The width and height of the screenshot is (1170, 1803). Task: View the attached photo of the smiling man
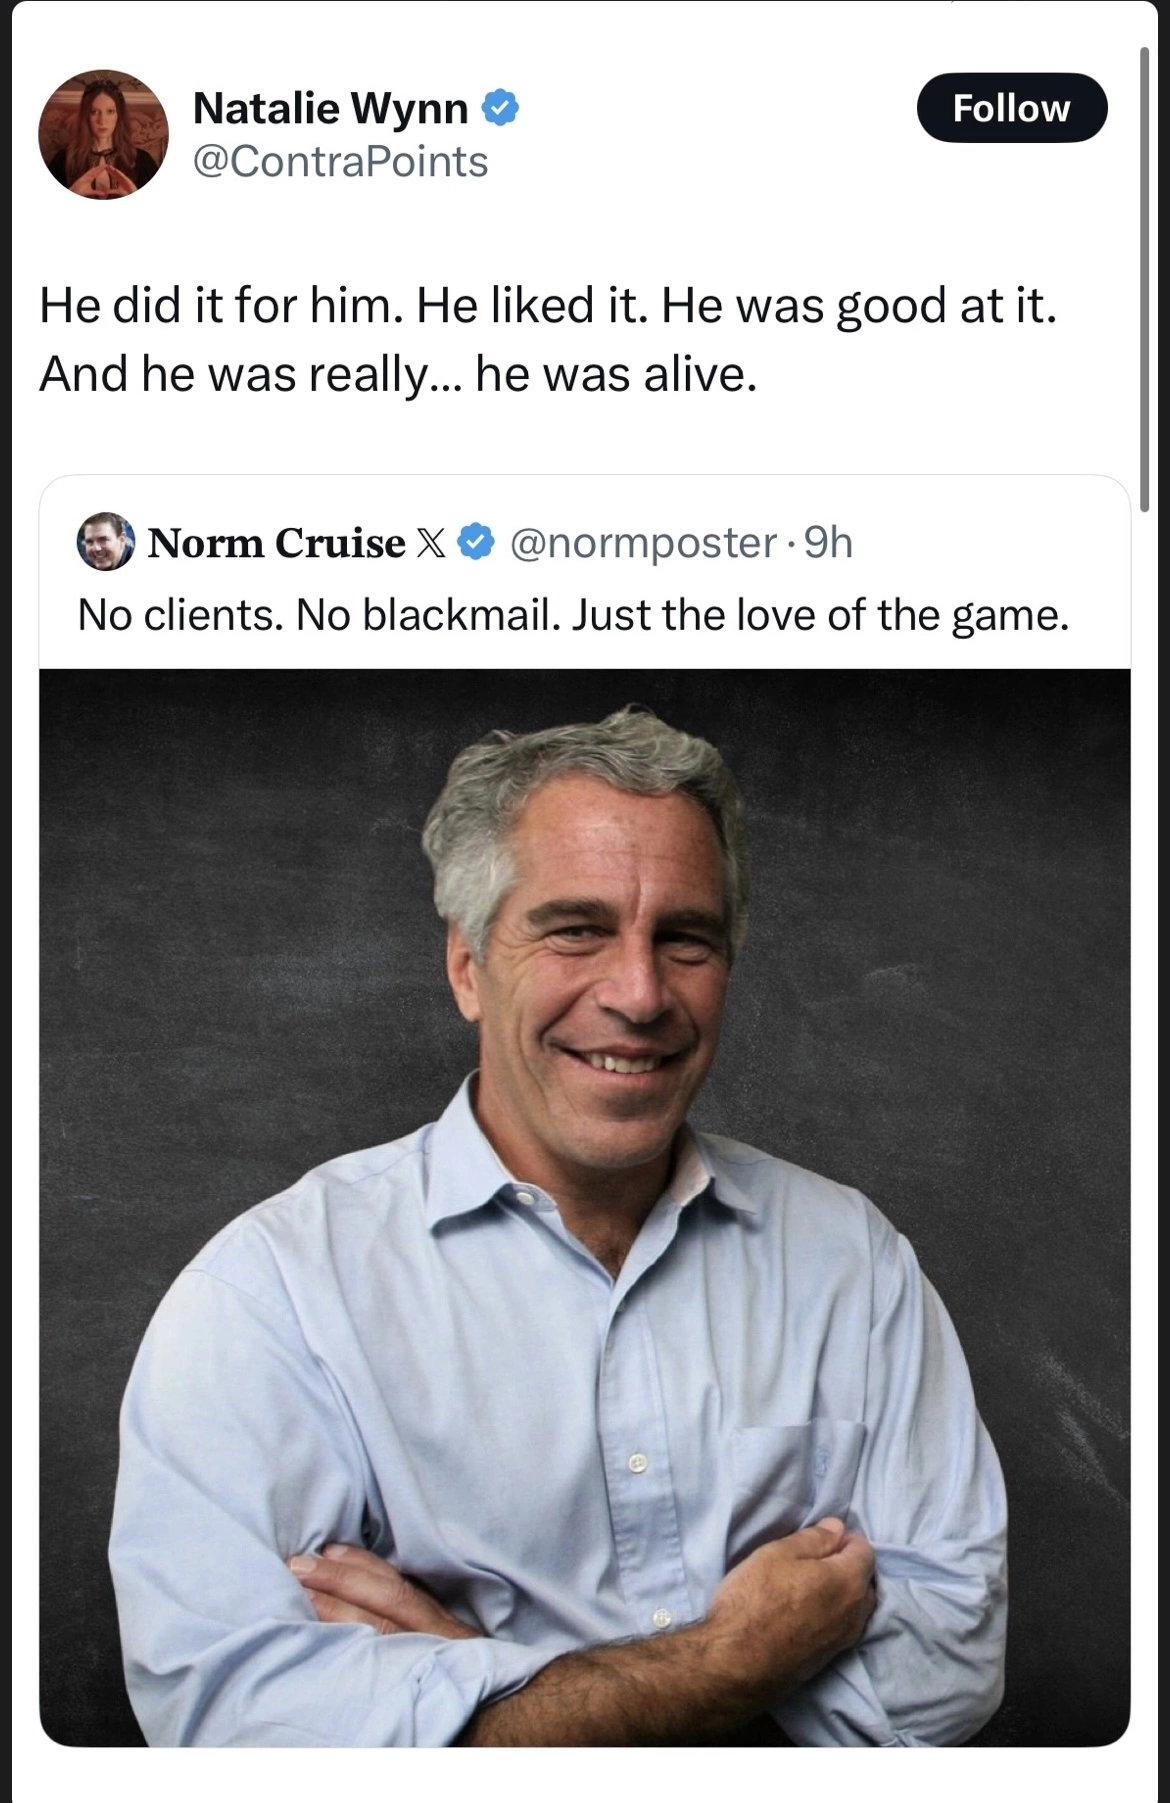point(585,1207)
